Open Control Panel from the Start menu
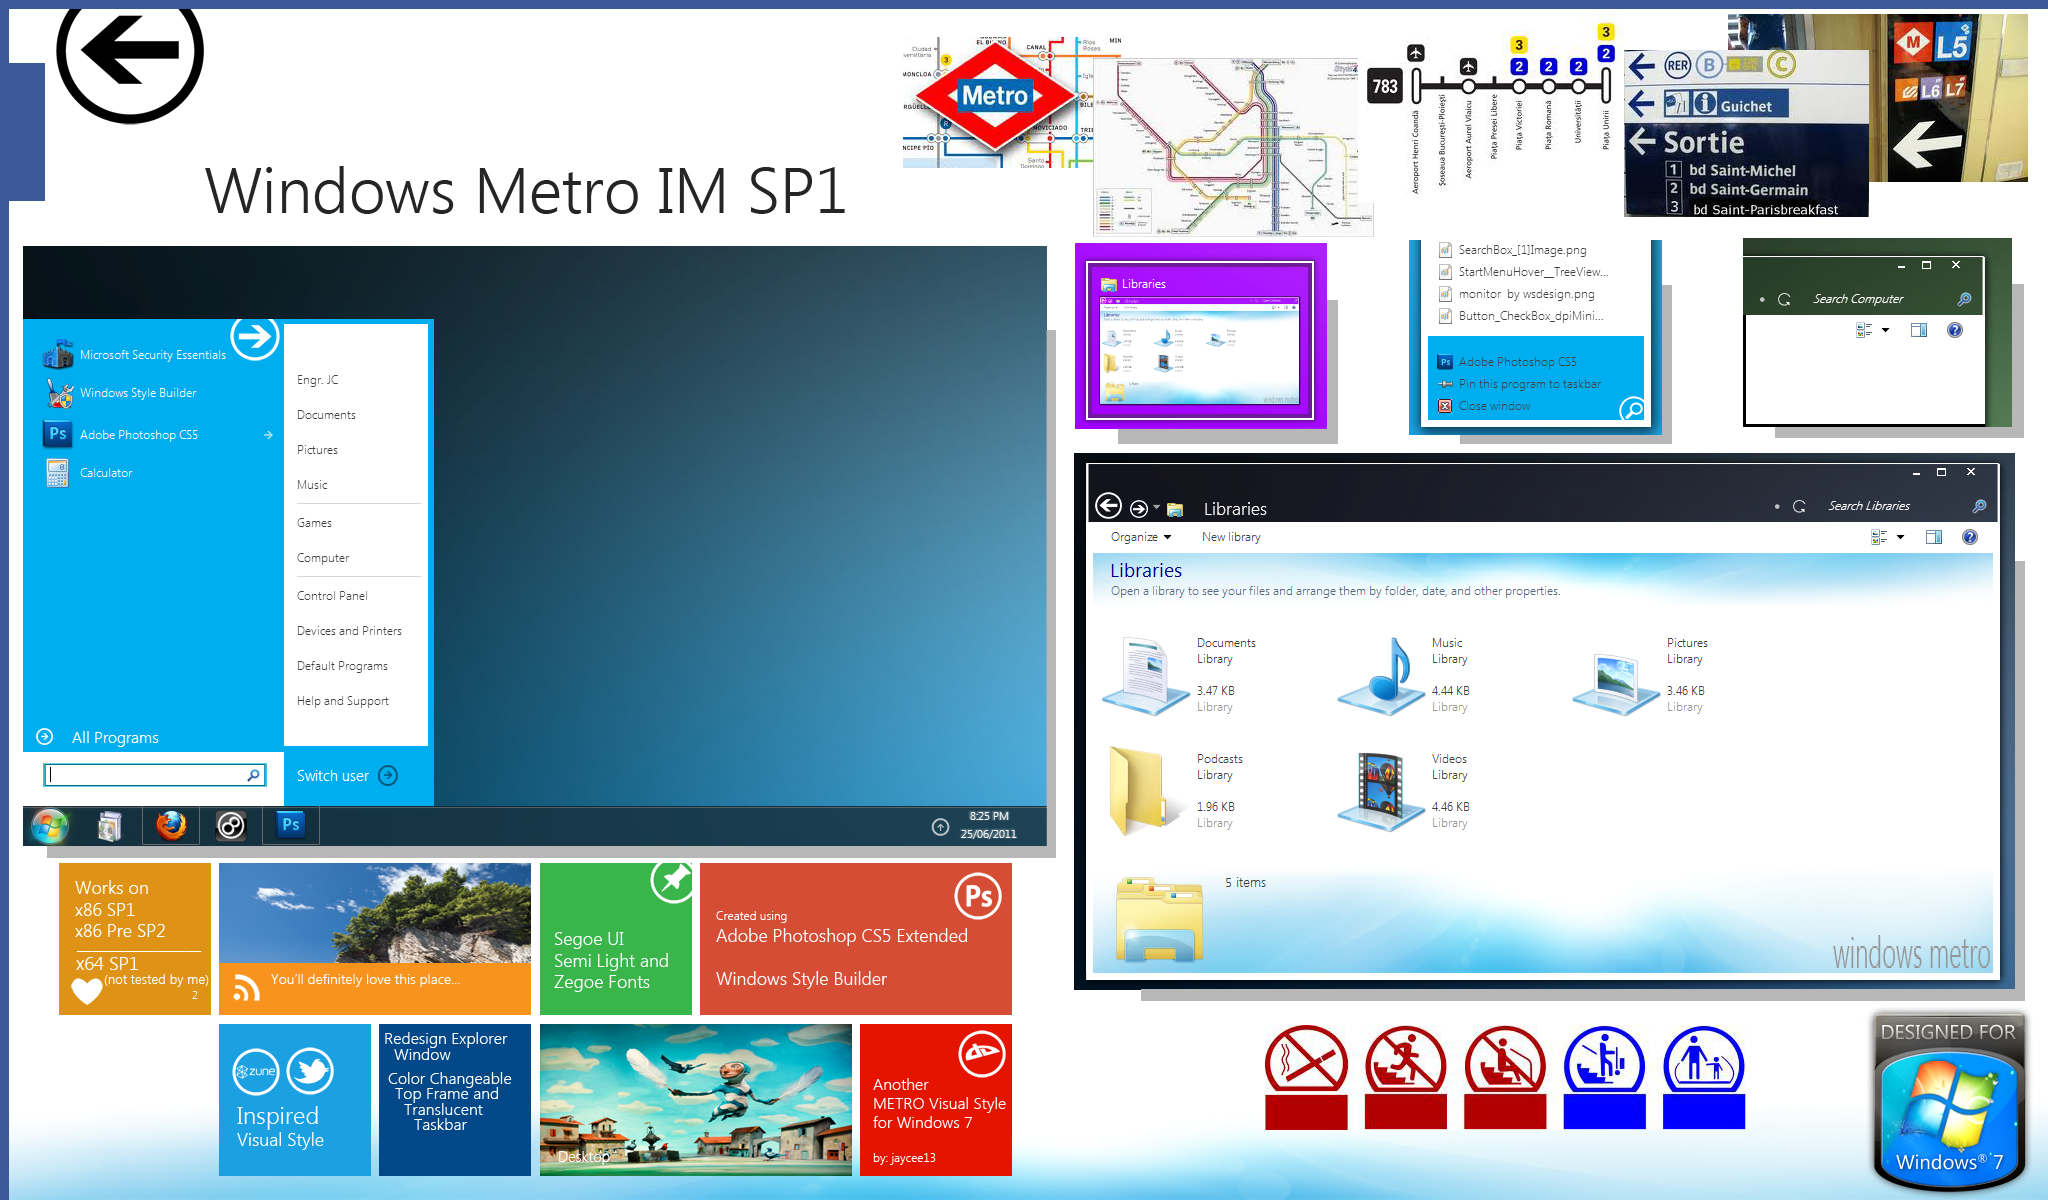The image size is (2048, 1200). [x=332, y=596]
